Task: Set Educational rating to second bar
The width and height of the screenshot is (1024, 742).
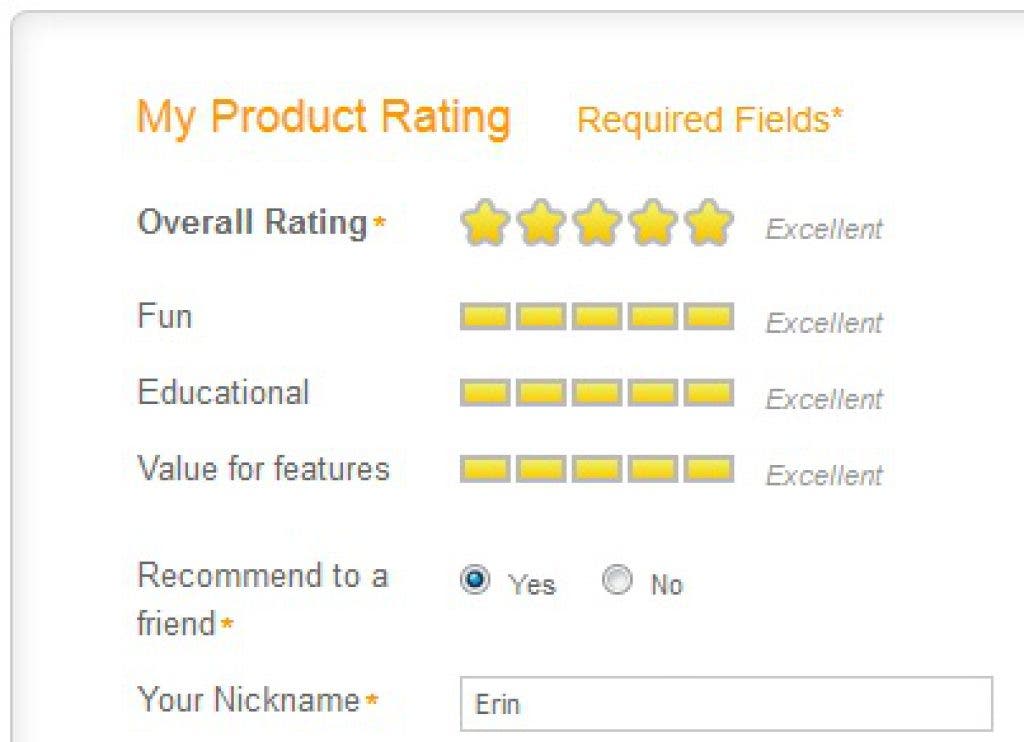Action: [542, 393]
